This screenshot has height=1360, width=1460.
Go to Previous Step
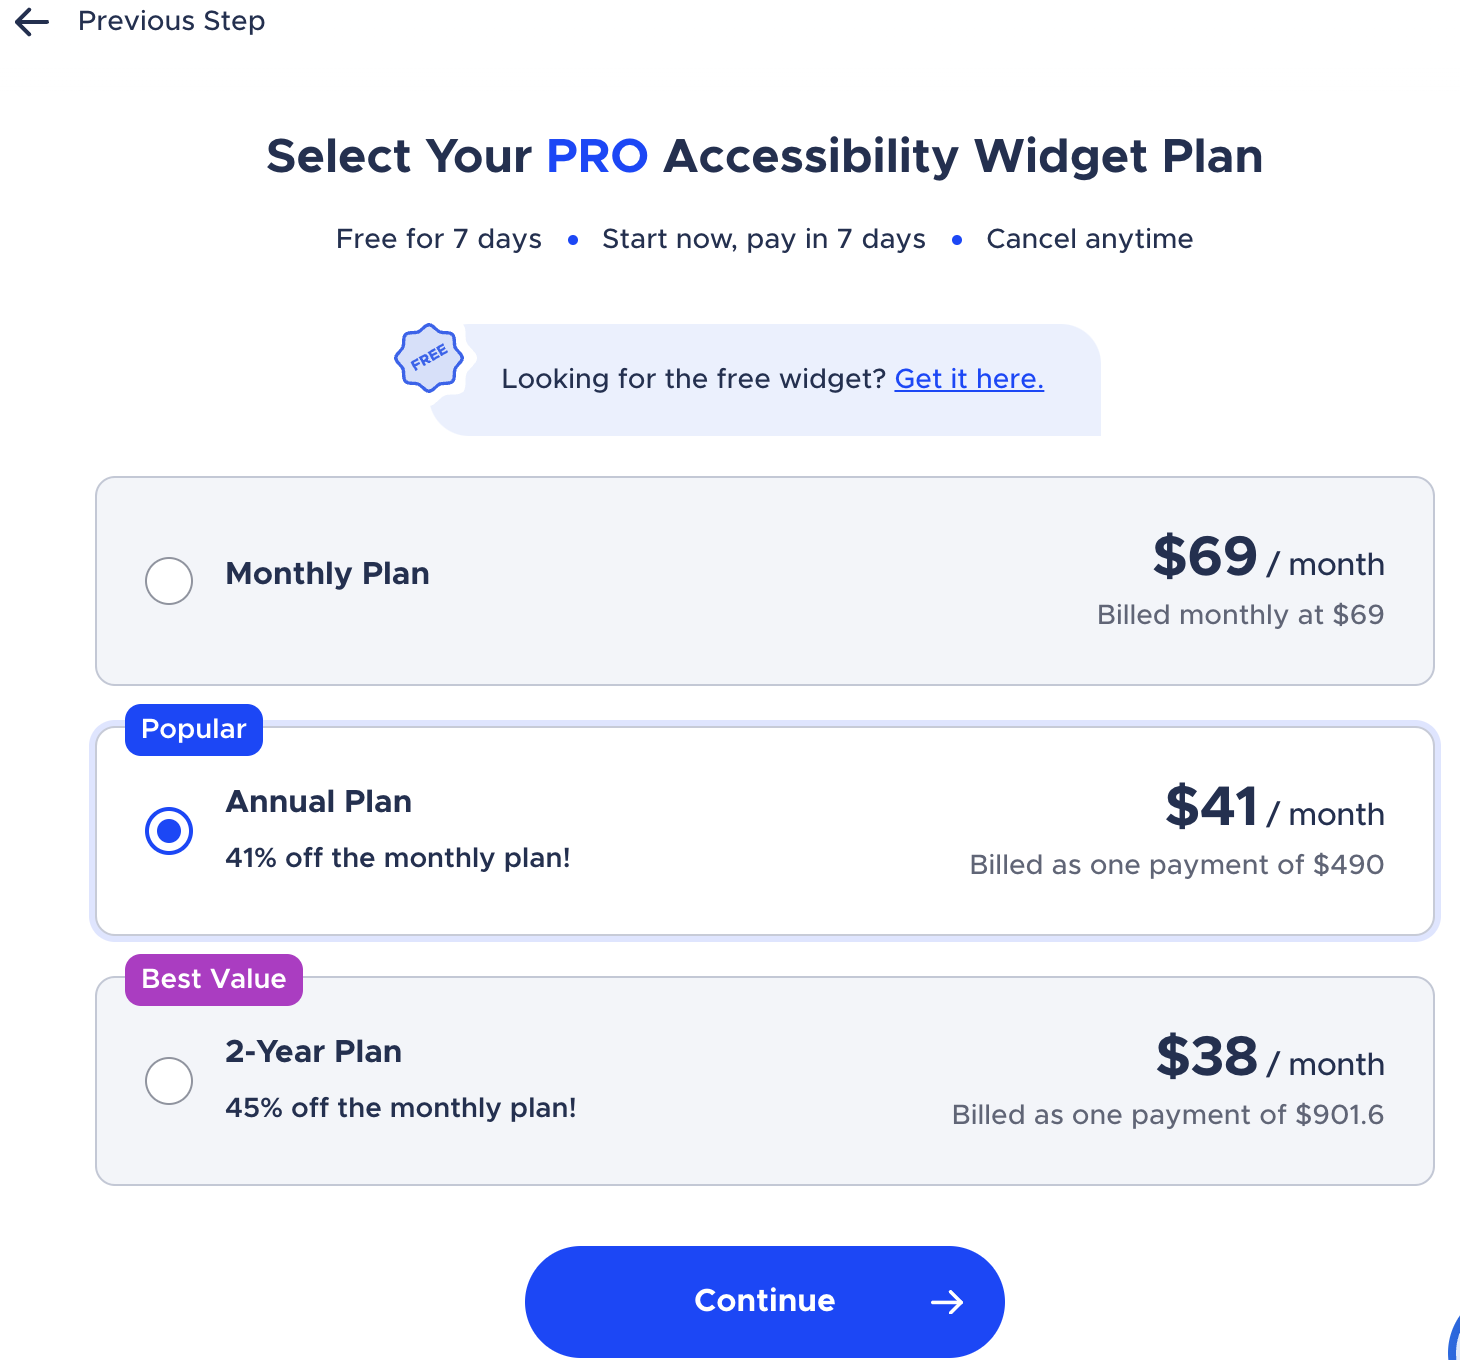(171, 21)
